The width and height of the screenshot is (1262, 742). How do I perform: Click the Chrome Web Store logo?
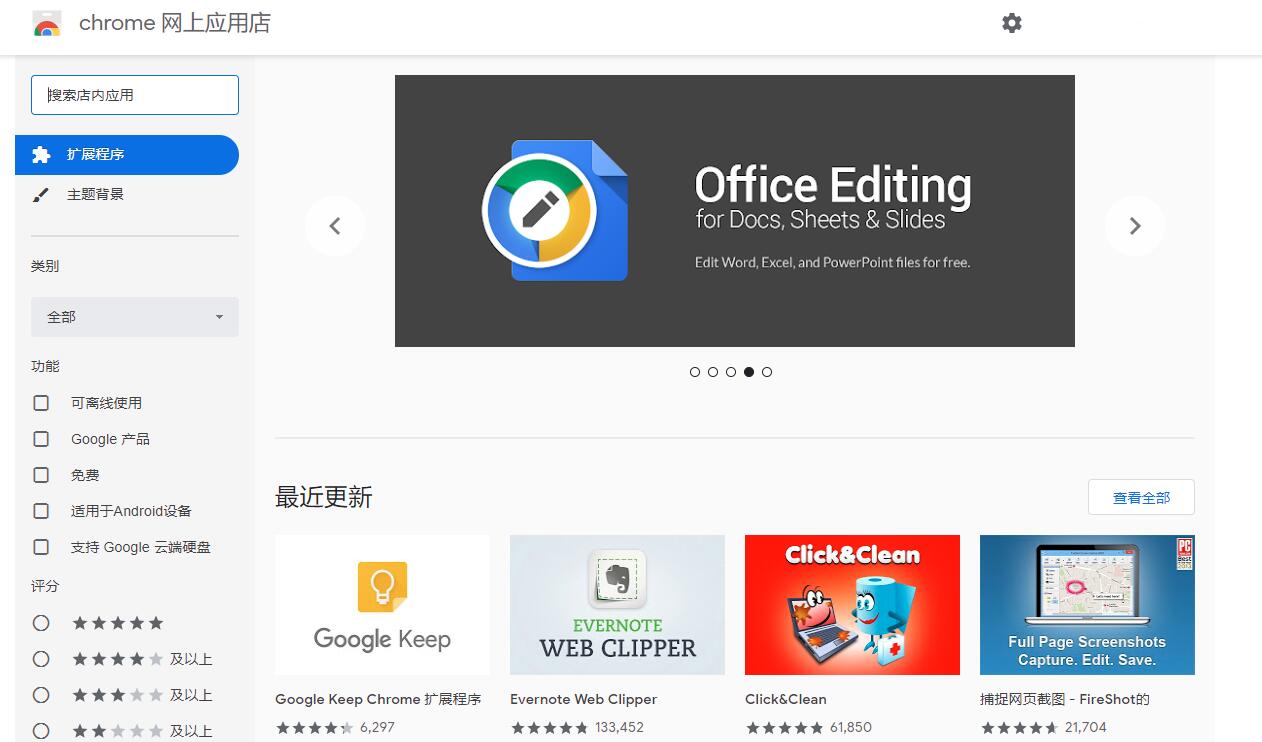47,23
